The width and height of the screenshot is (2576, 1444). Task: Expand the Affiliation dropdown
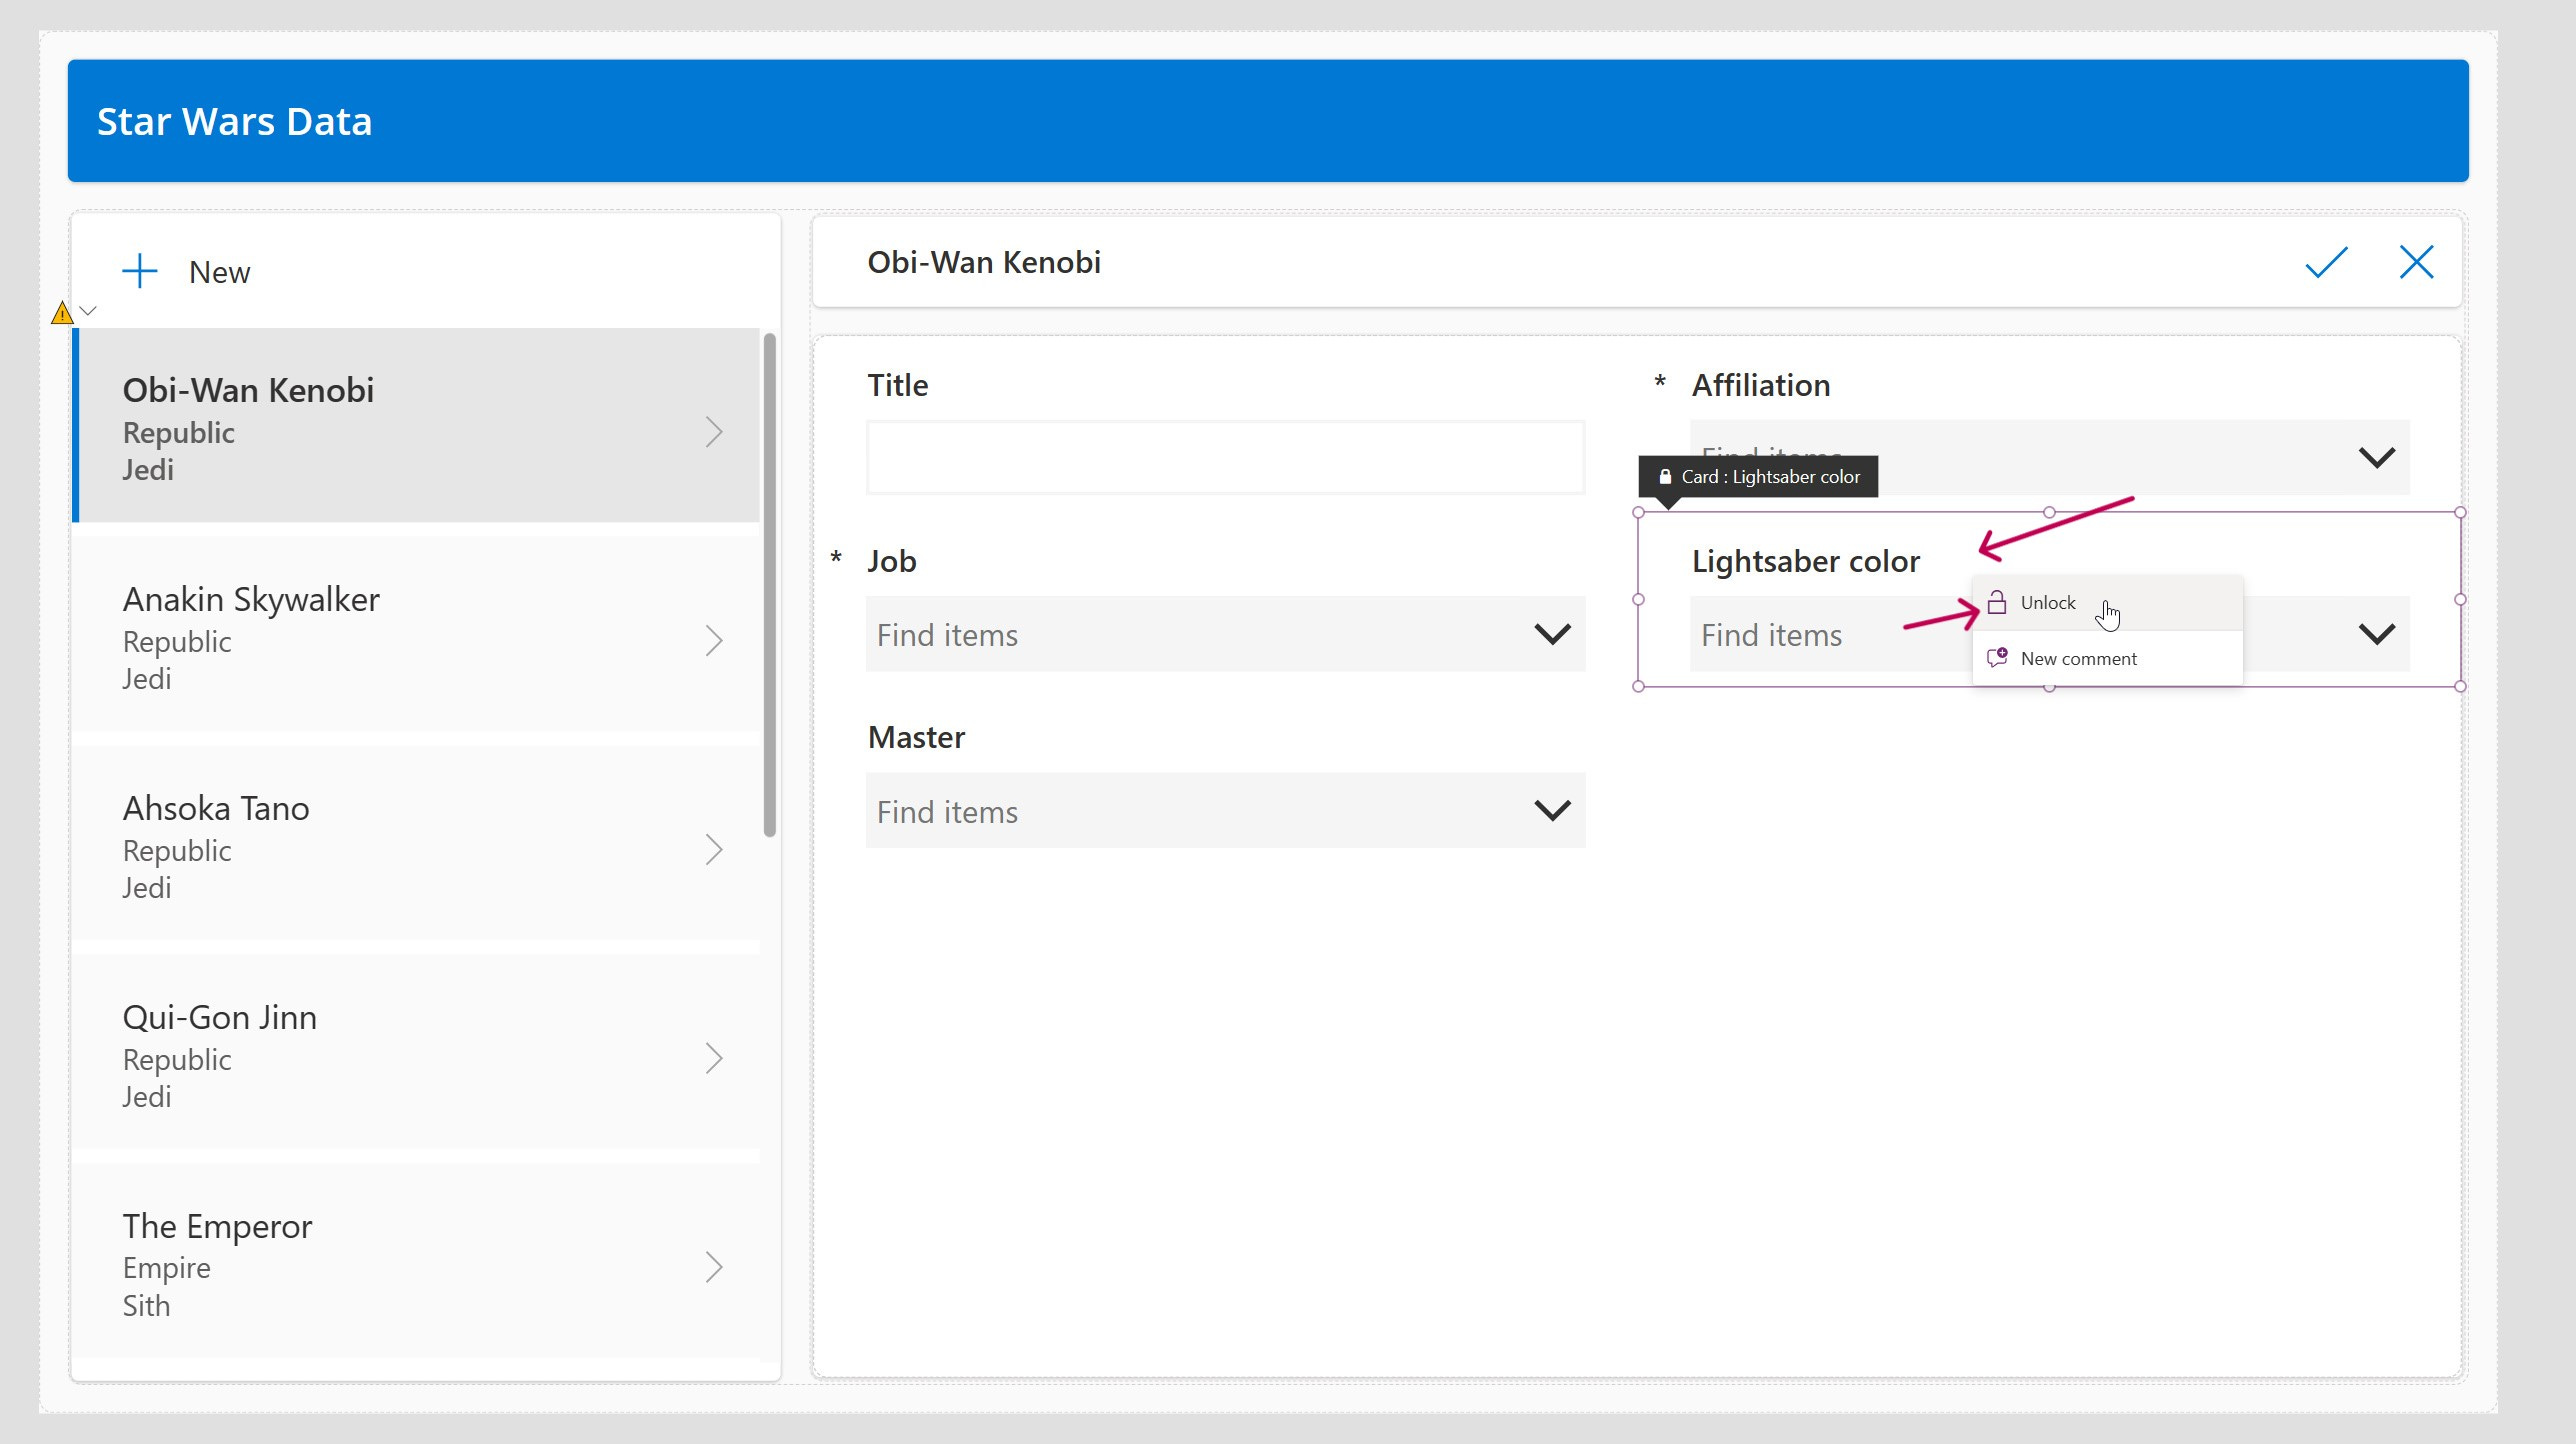2376,458
